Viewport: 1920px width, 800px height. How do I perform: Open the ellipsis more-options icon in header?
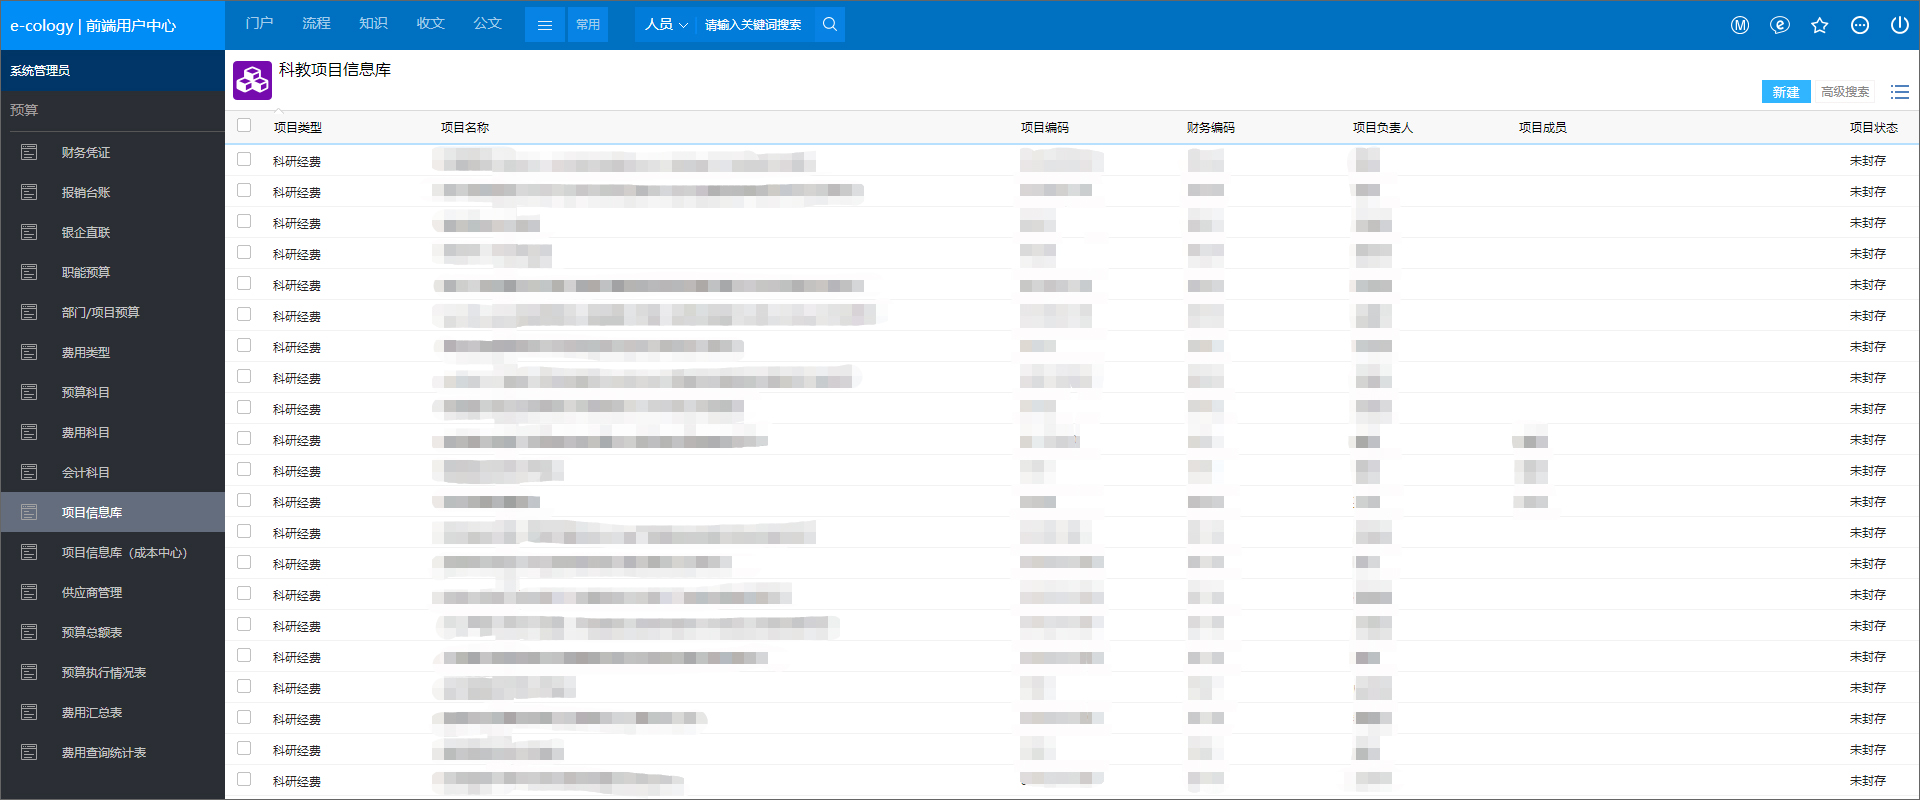pos(1859,25)
